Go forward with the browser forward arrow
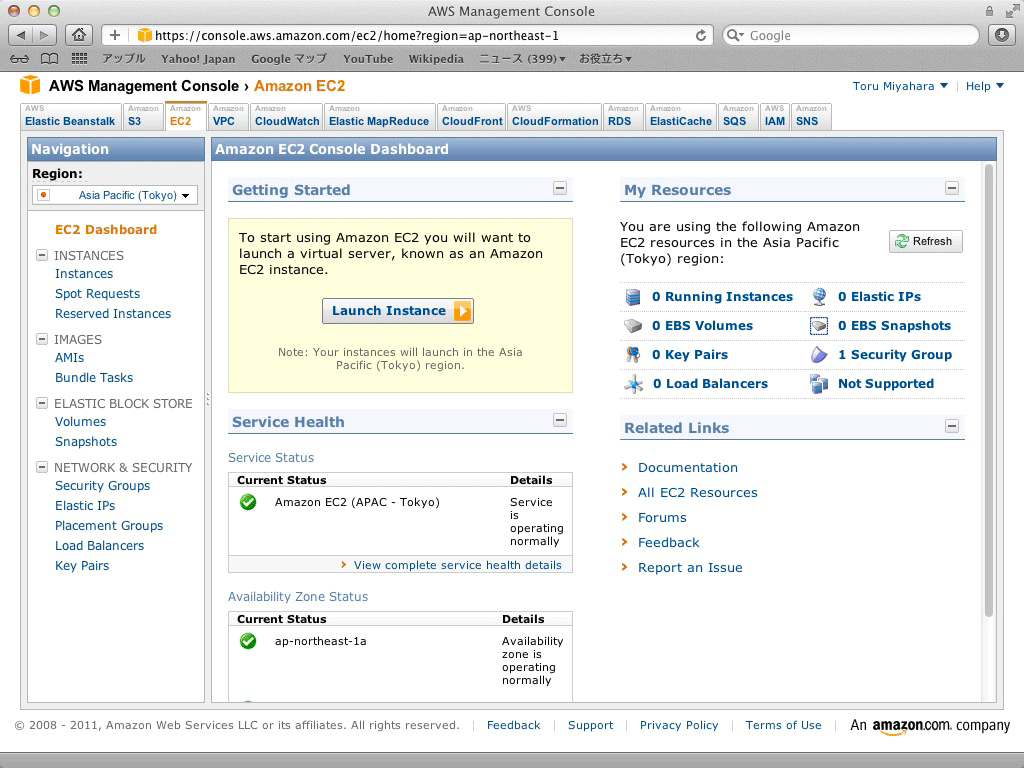This screenshot has width=1024, height=768. coord(44,35)
